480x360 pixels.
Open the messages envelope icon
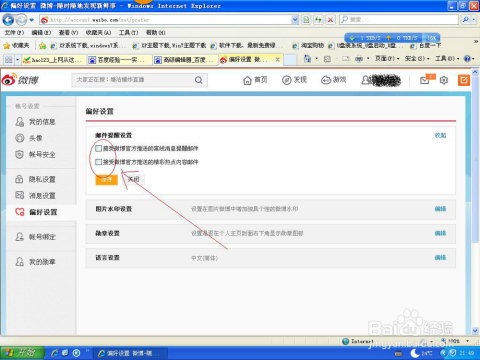pos(425,80)
